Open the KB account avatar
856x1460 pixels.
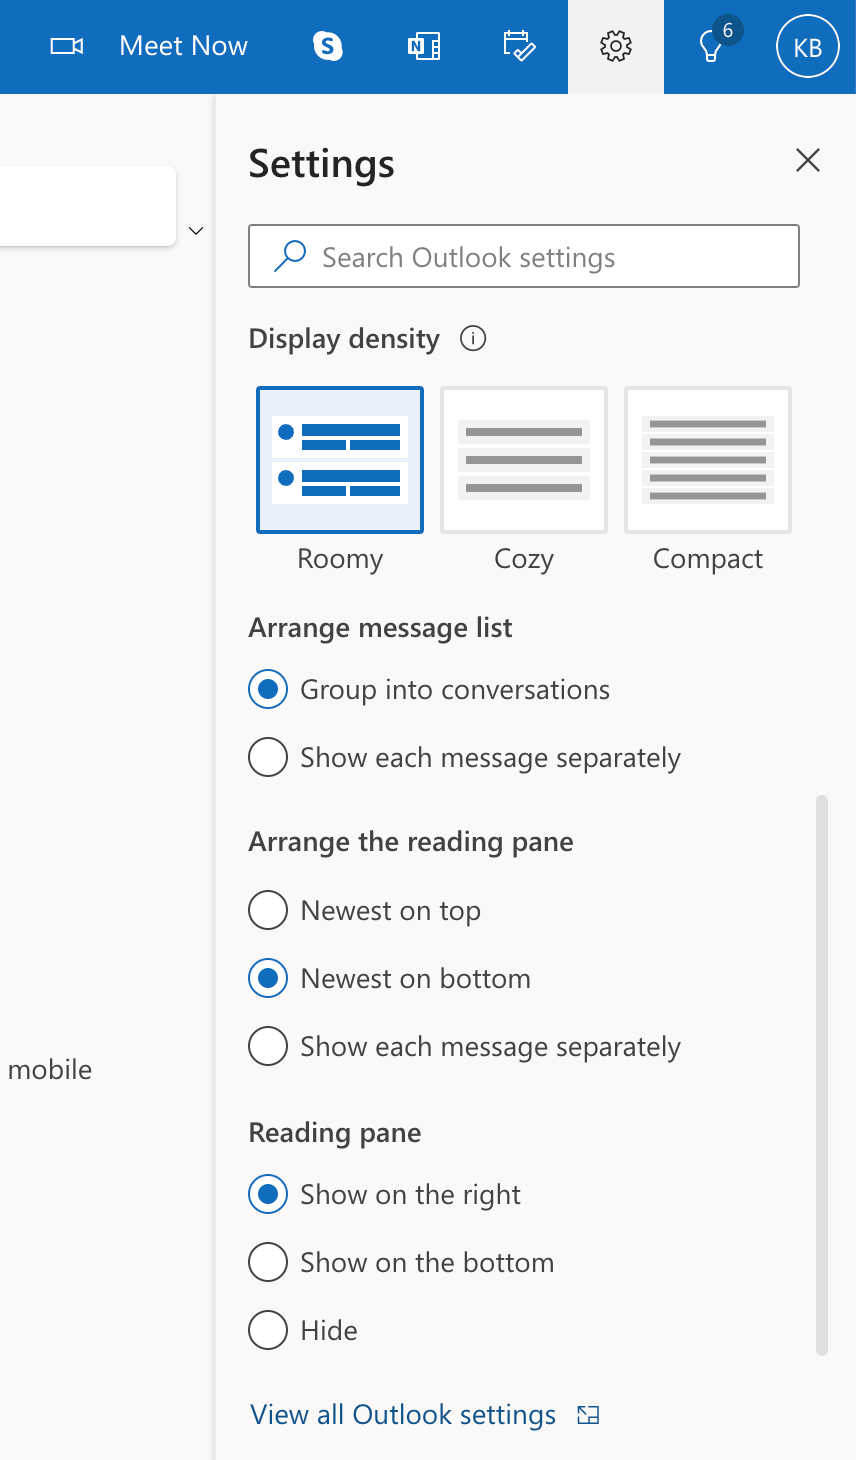tap(807, 46)
